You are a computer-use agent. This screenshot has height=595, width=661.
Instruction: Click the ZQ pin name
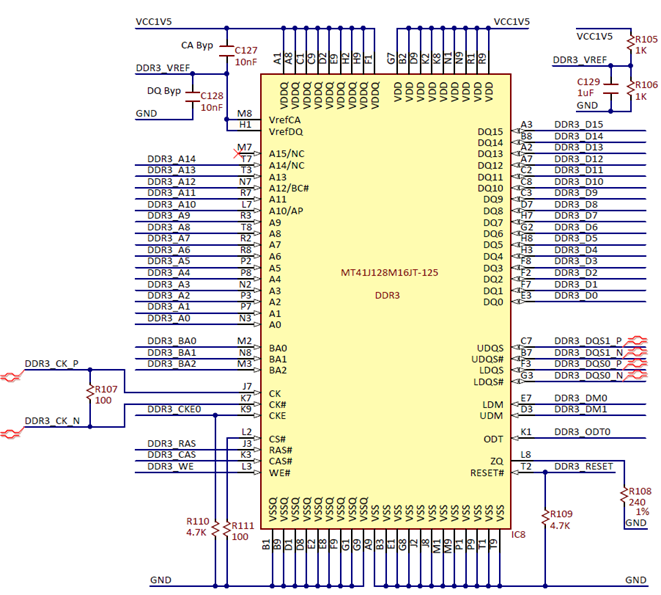(x=497, y=461)
